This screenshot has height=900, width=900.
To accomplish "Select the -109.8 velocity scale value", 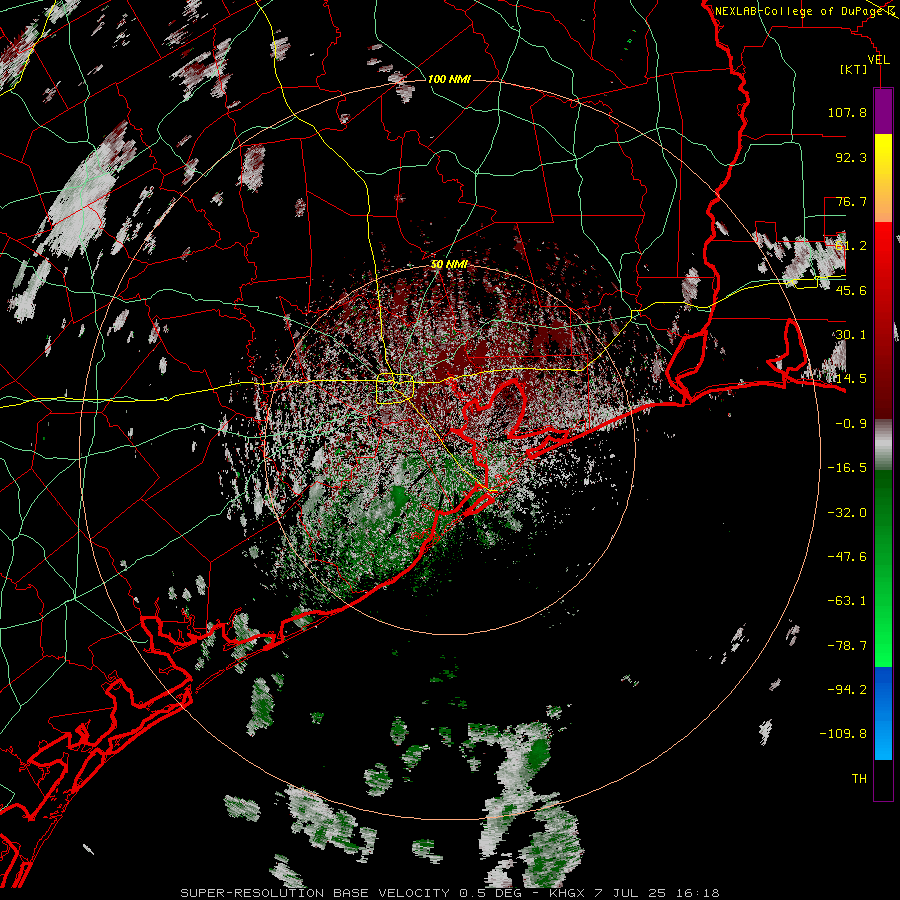I will click(x=844, y=734).
